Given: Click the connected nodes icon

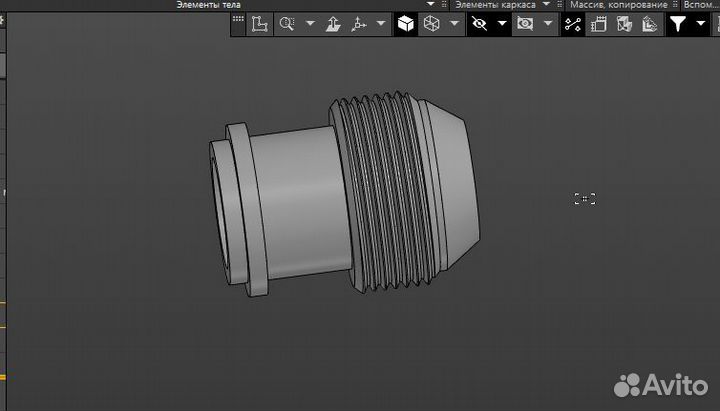Looking at the screenshot, I should pos(573,24).
